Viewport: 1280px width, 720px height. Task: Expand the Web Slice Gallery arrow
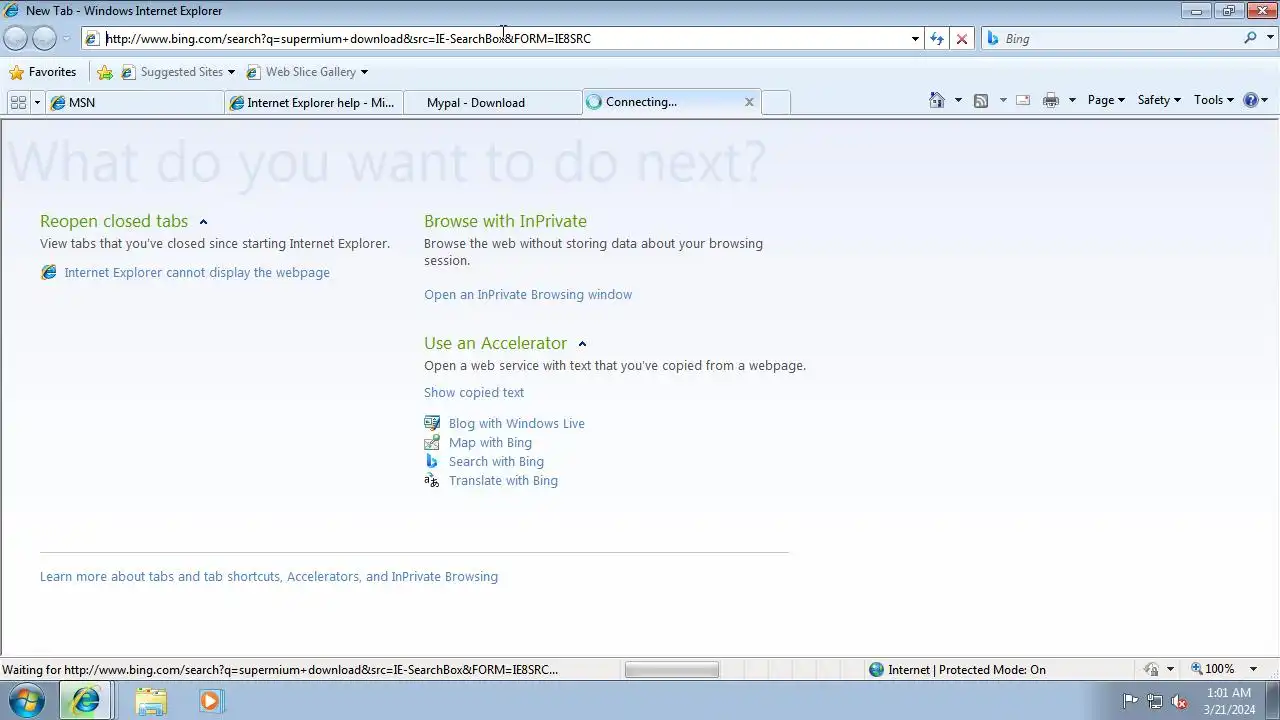click(x=364, y=72)
